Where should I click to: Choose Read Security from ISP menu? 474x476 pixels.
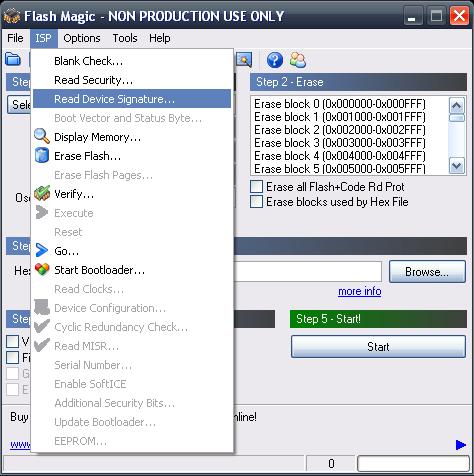pos(132,80)
